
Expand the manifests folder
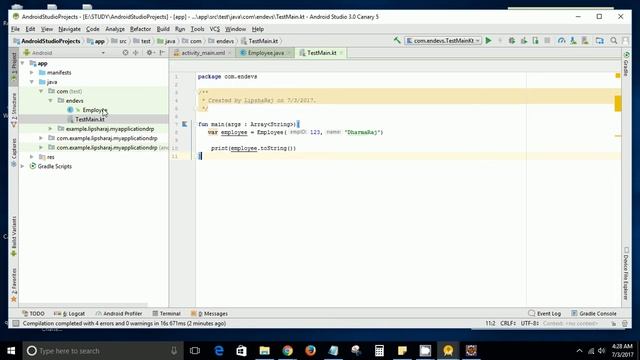(32, 73)
